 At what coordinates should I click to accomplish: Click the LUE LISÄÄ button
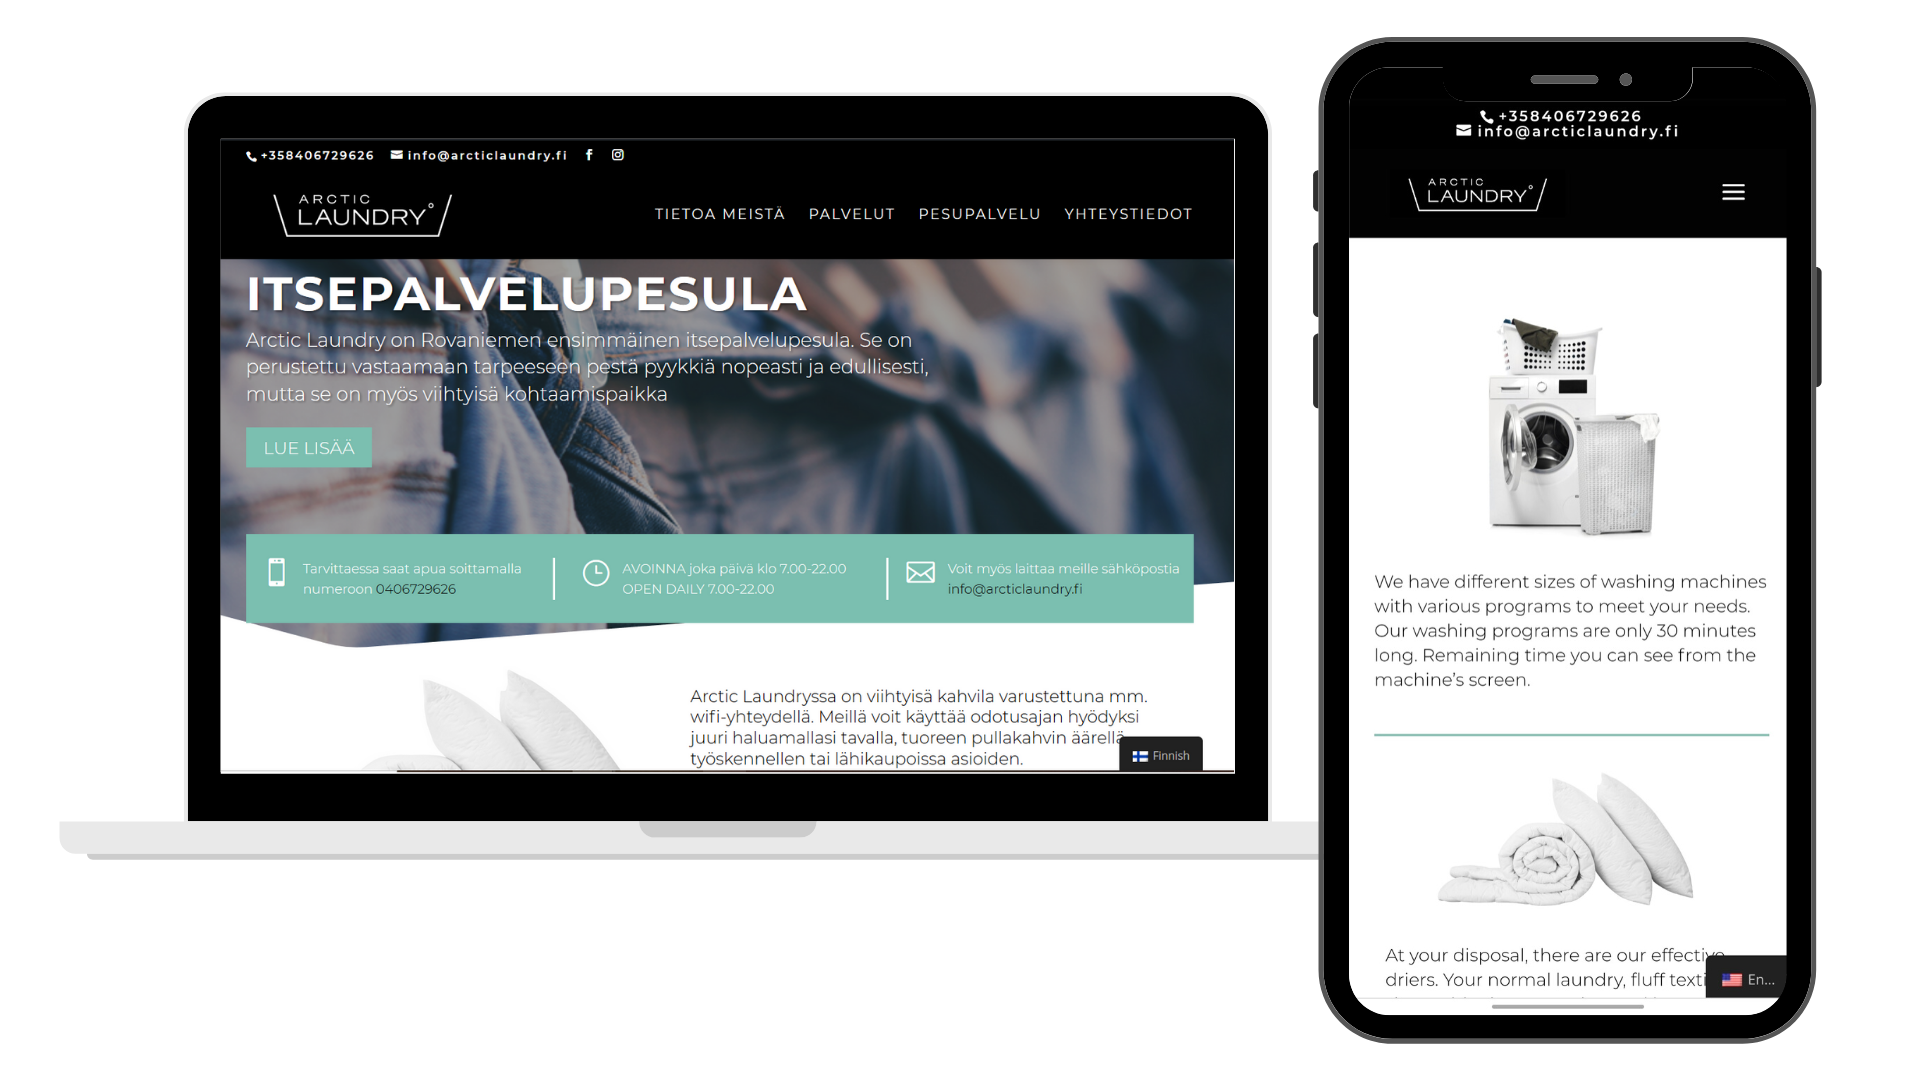[309, 447]
